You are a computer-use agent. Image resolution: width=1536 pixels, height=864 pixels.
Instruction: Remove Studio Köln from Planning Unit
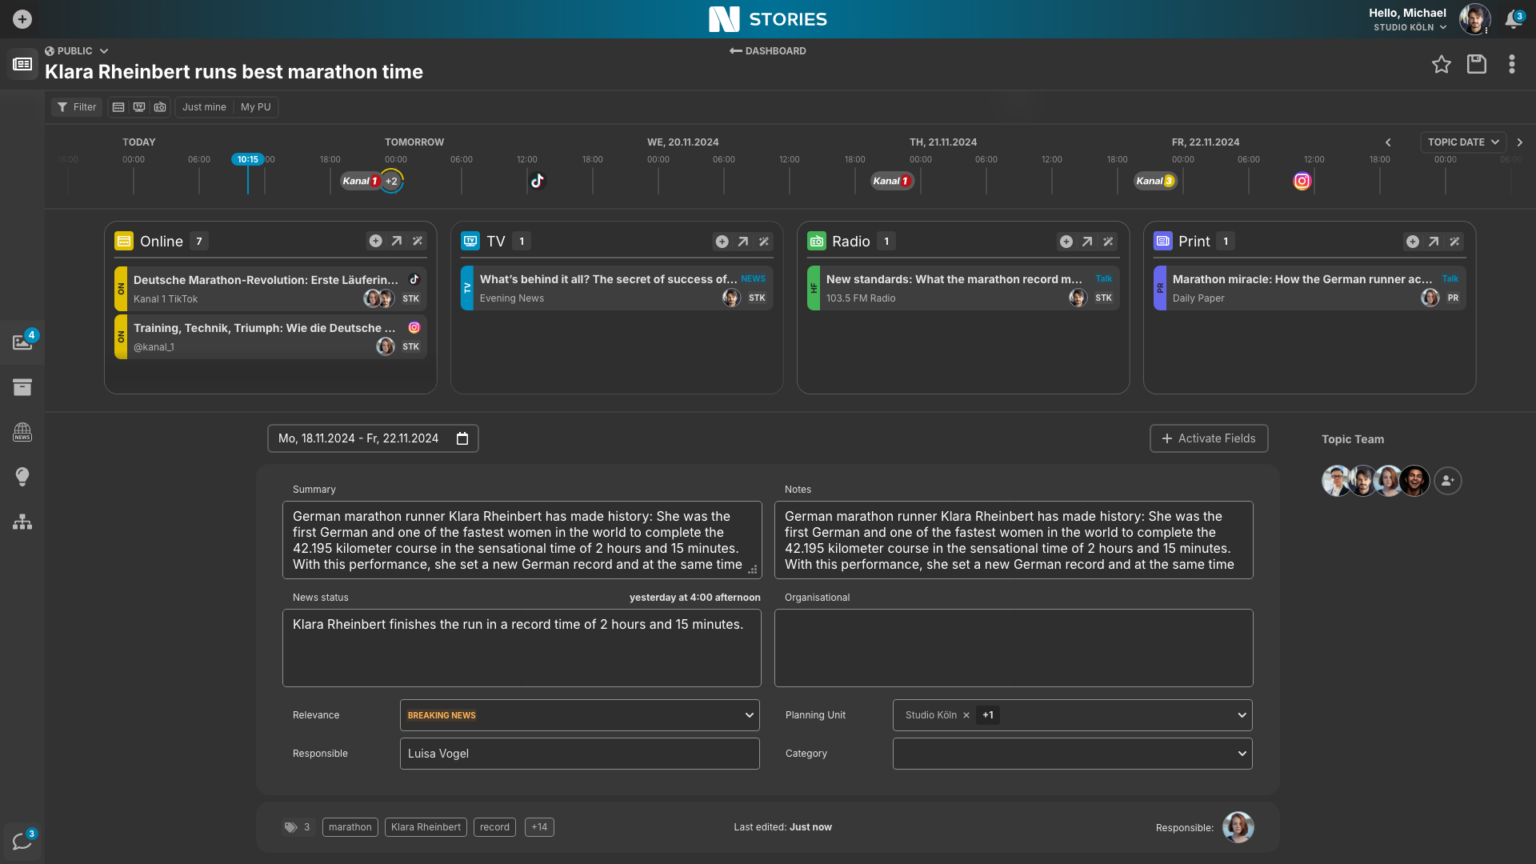pos(966,715)
